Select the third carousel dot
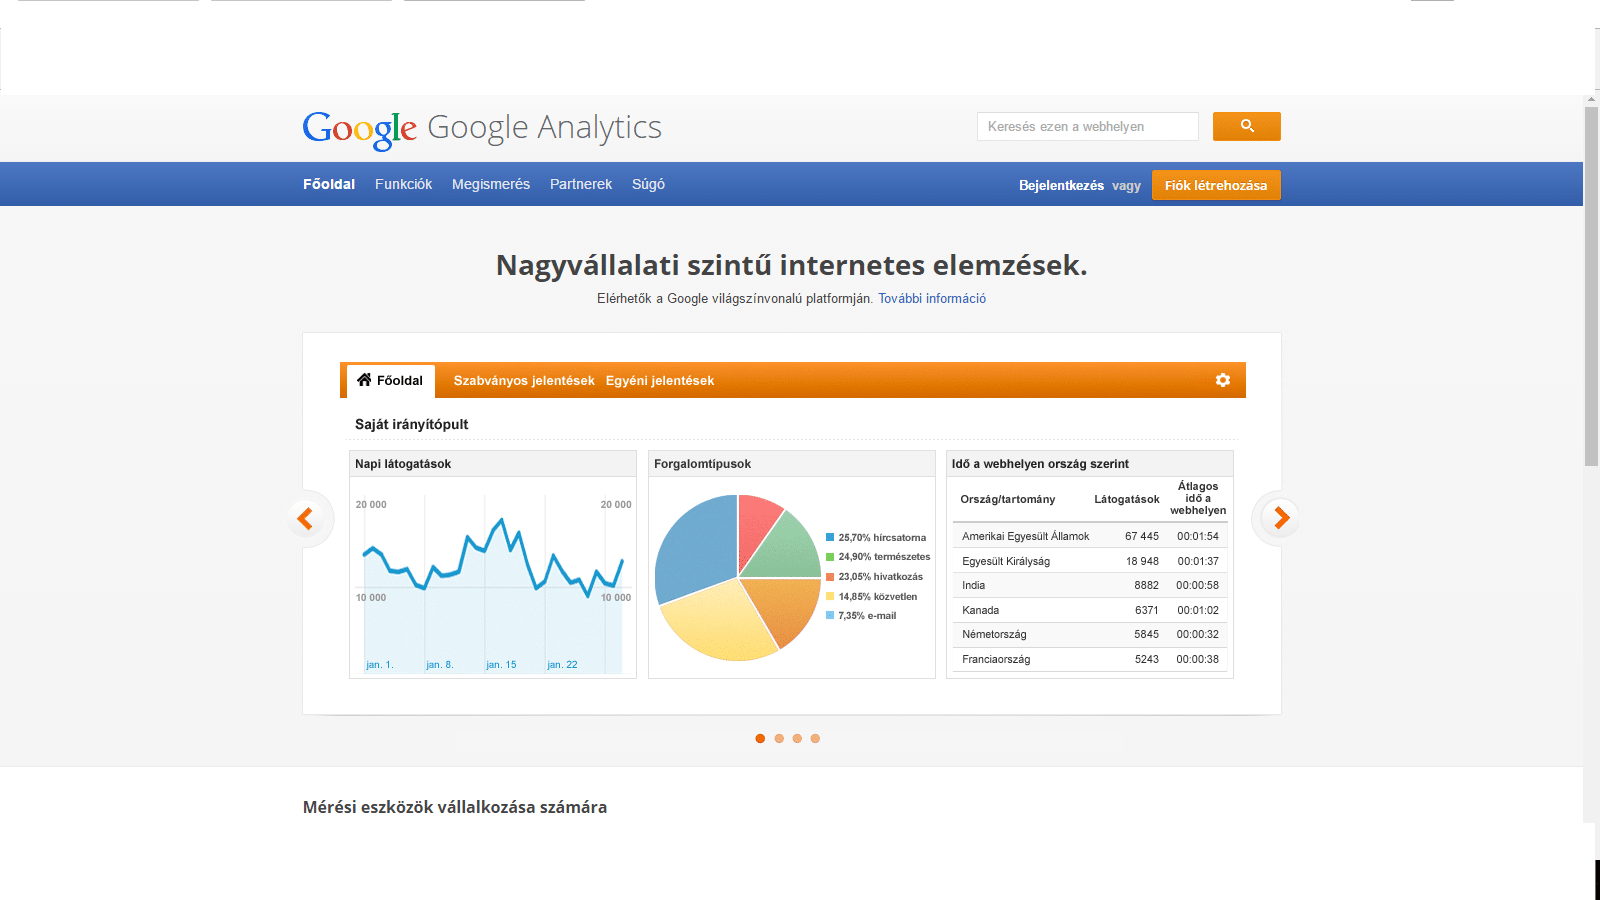This screenshot has width=1600, height=900. (x=797, y=738)
